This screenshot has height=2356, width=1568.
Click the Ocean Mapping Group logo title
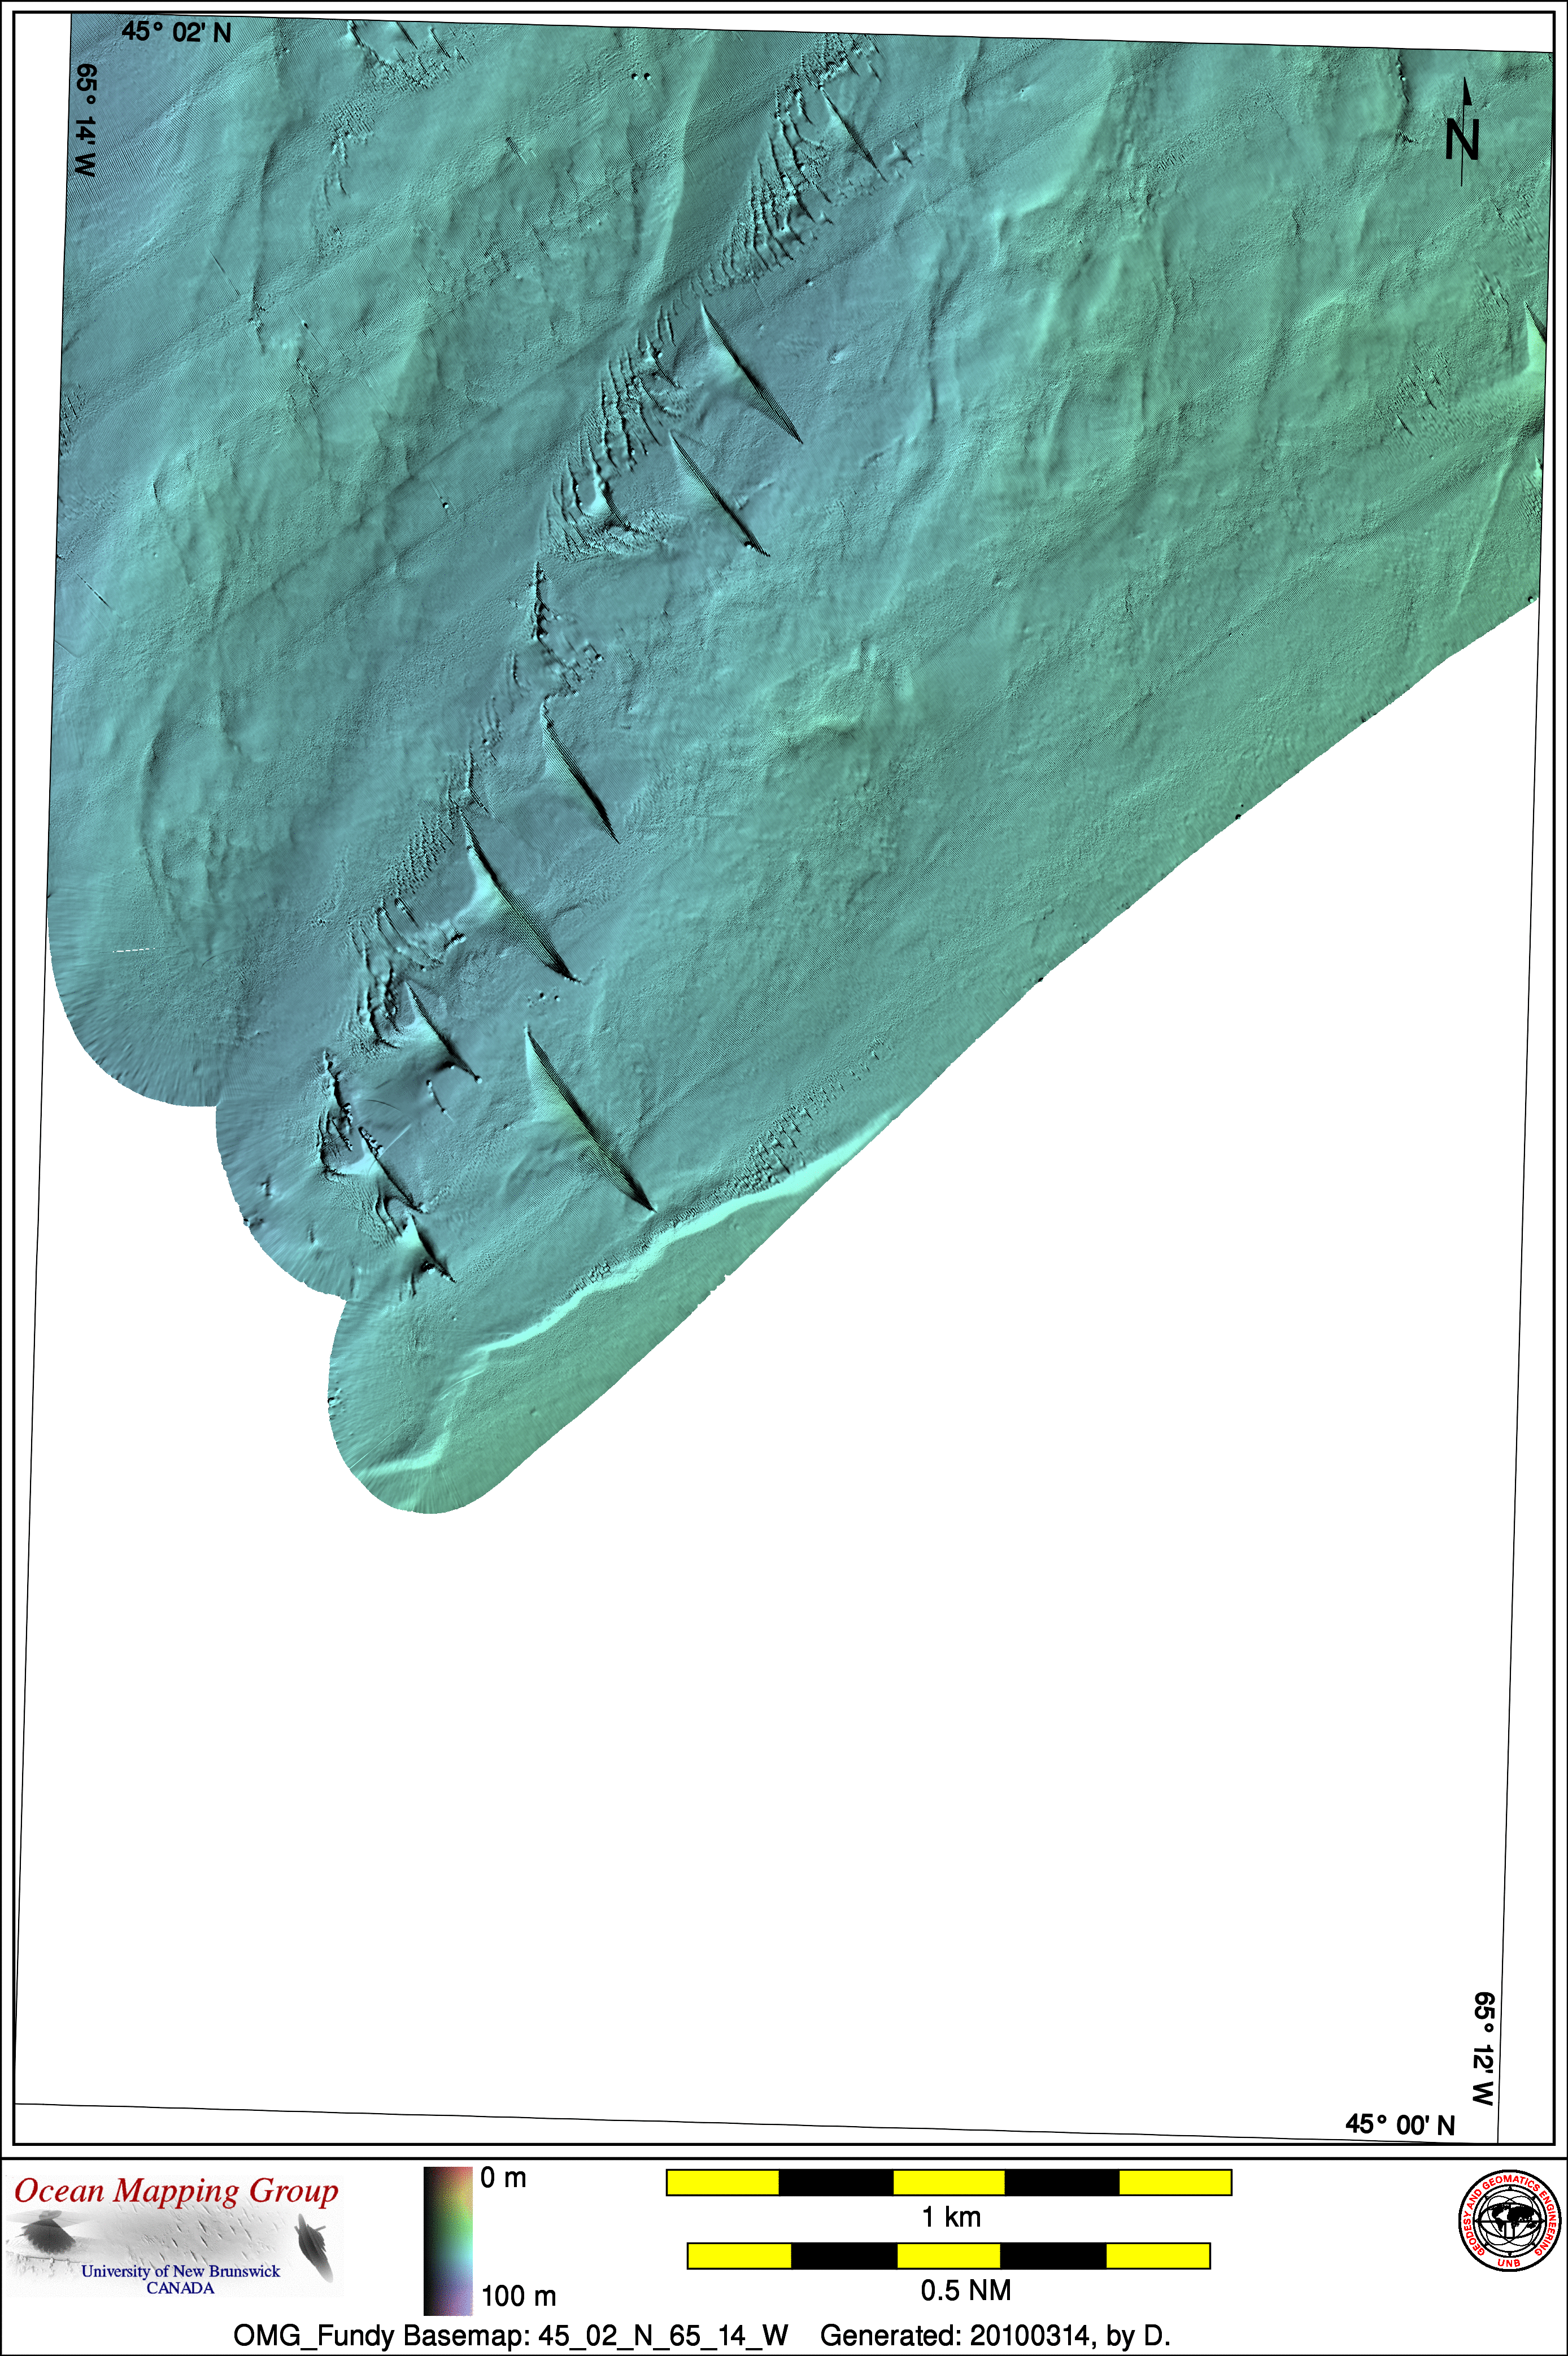point(176,2191)
